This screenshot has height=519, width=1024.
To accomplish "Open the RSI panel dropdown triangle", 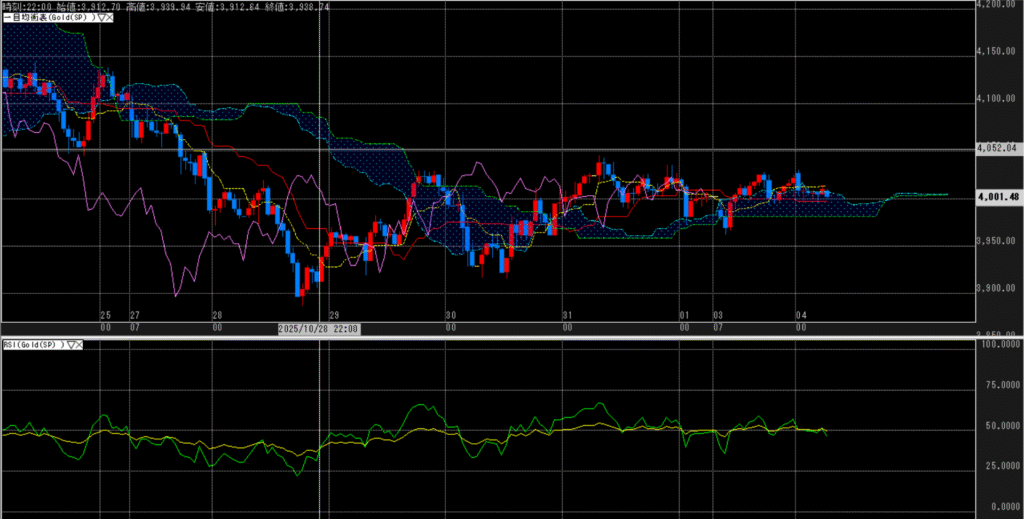I will click(71, 344).
